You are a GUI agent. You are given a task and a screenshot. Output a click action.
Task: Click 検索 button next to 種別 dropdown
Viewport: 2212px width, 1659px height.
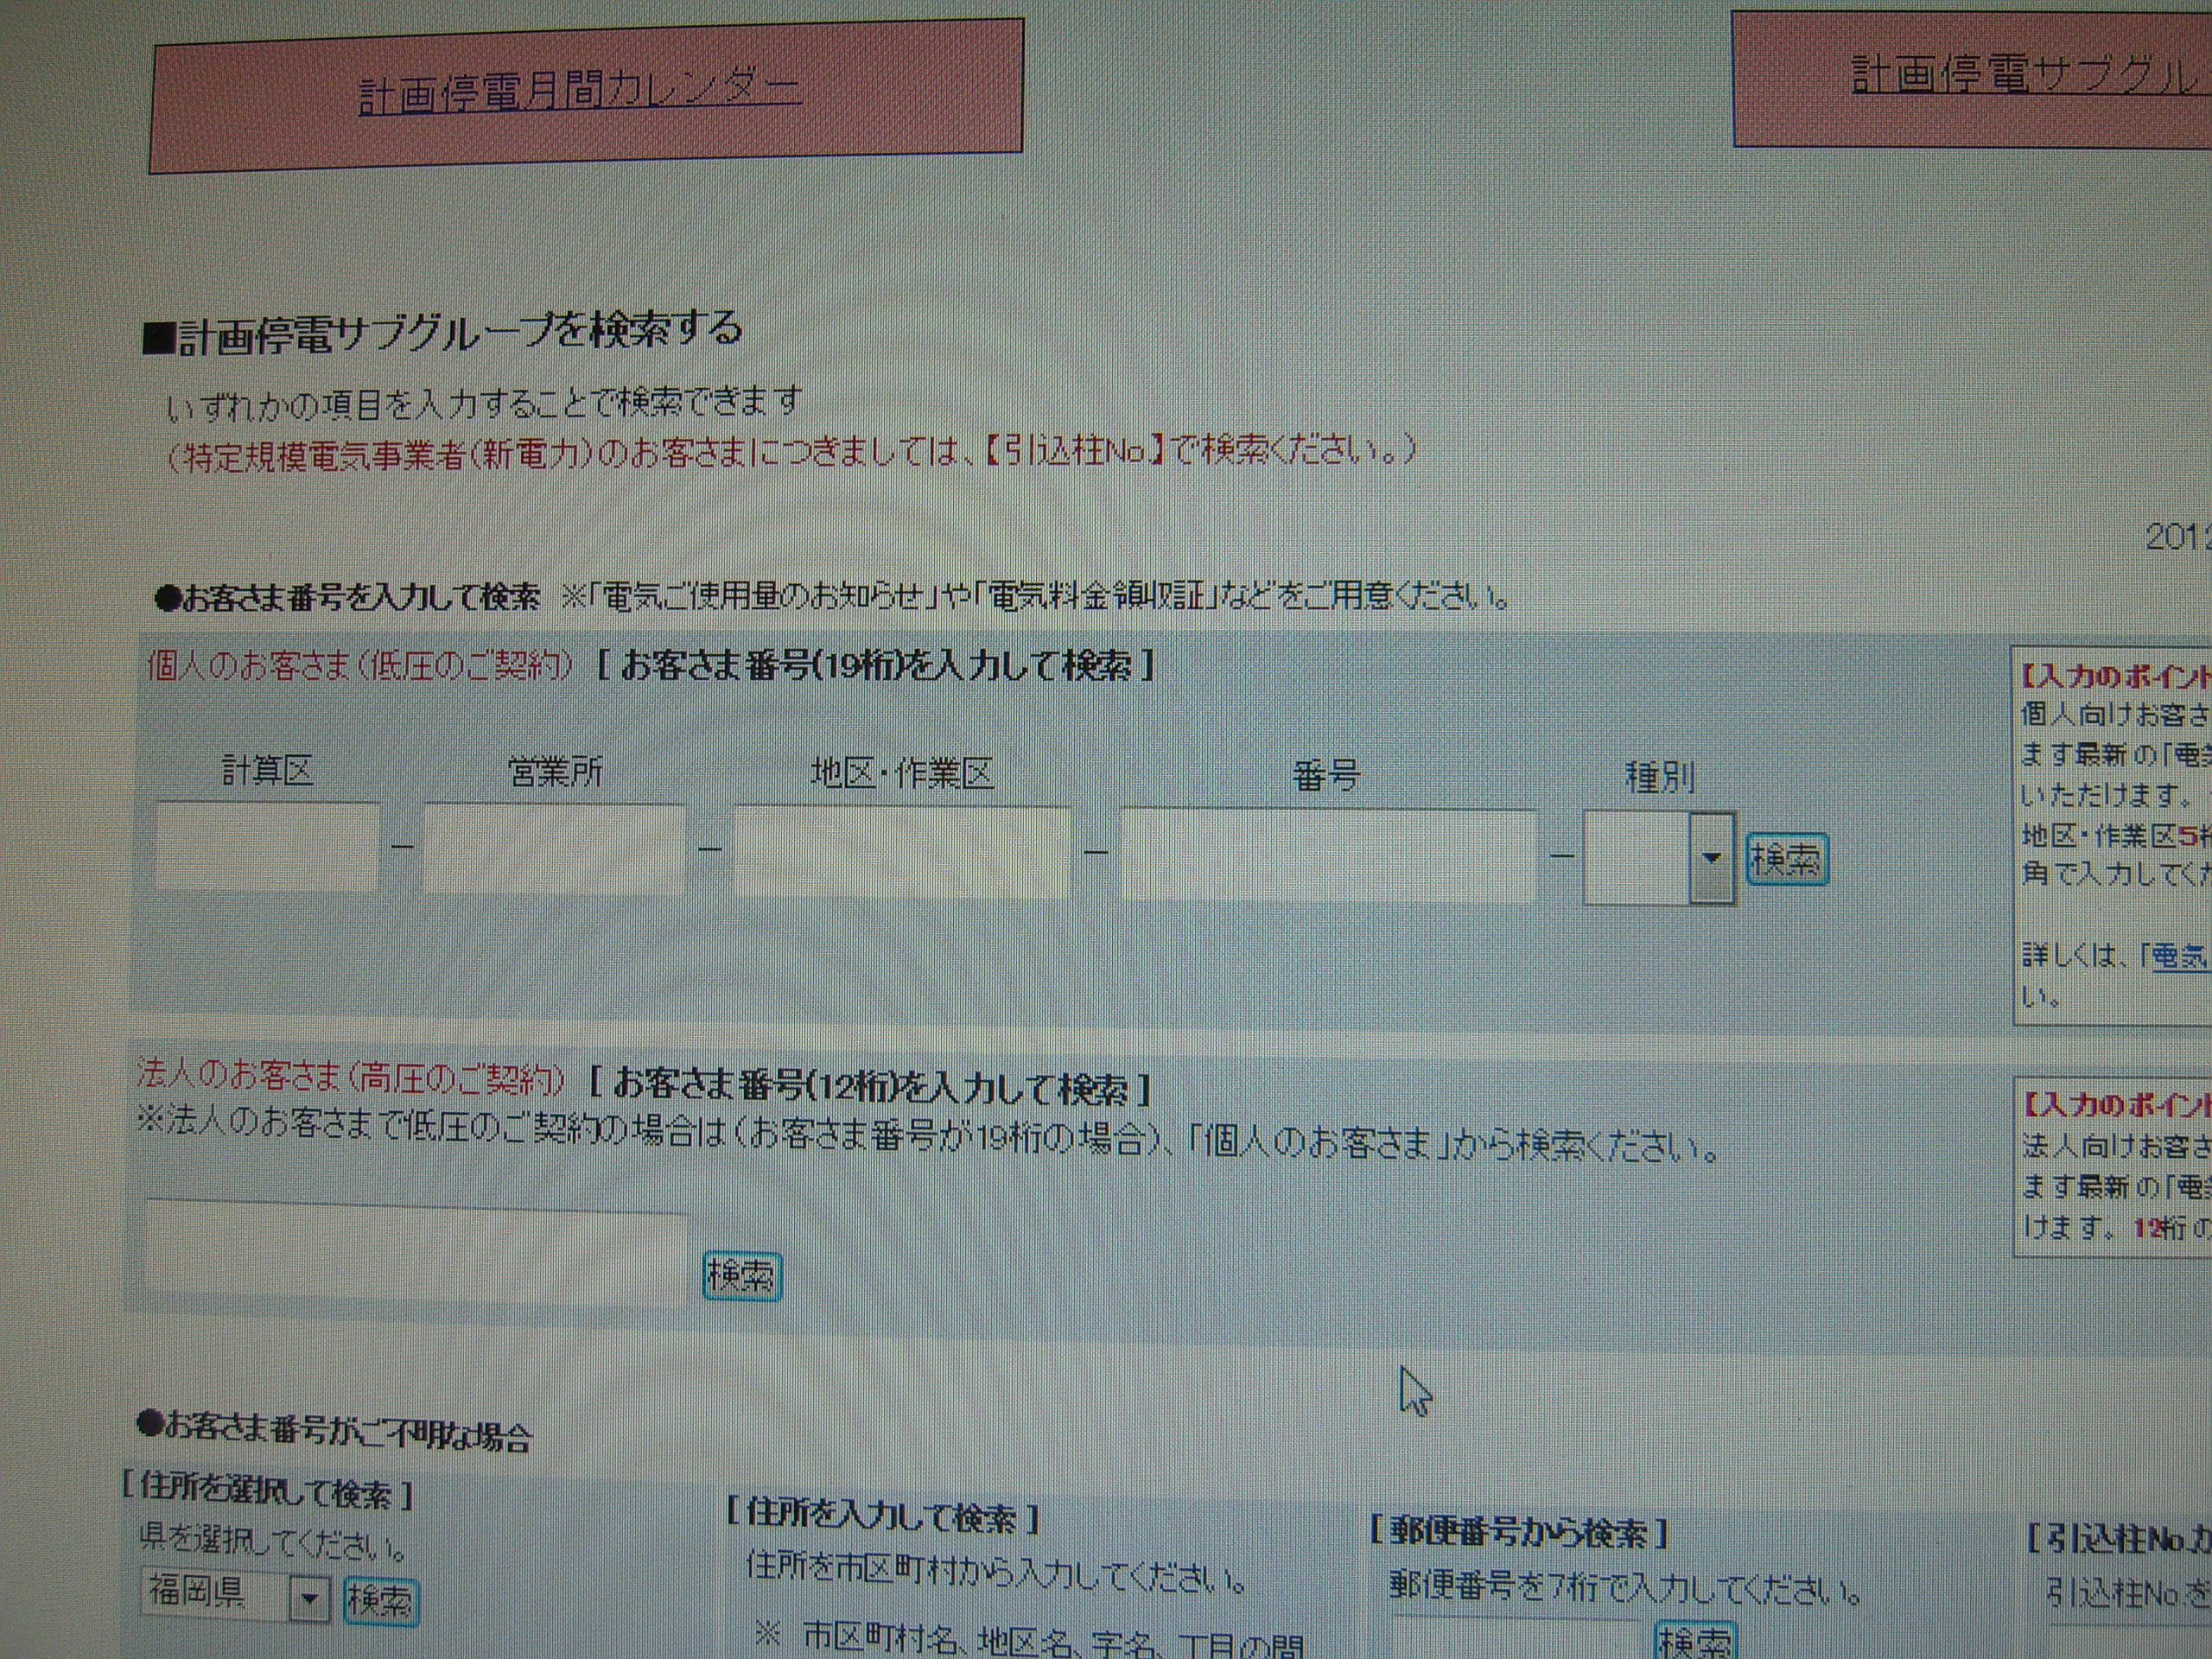pyautogui.click(x=1786, y=859)
